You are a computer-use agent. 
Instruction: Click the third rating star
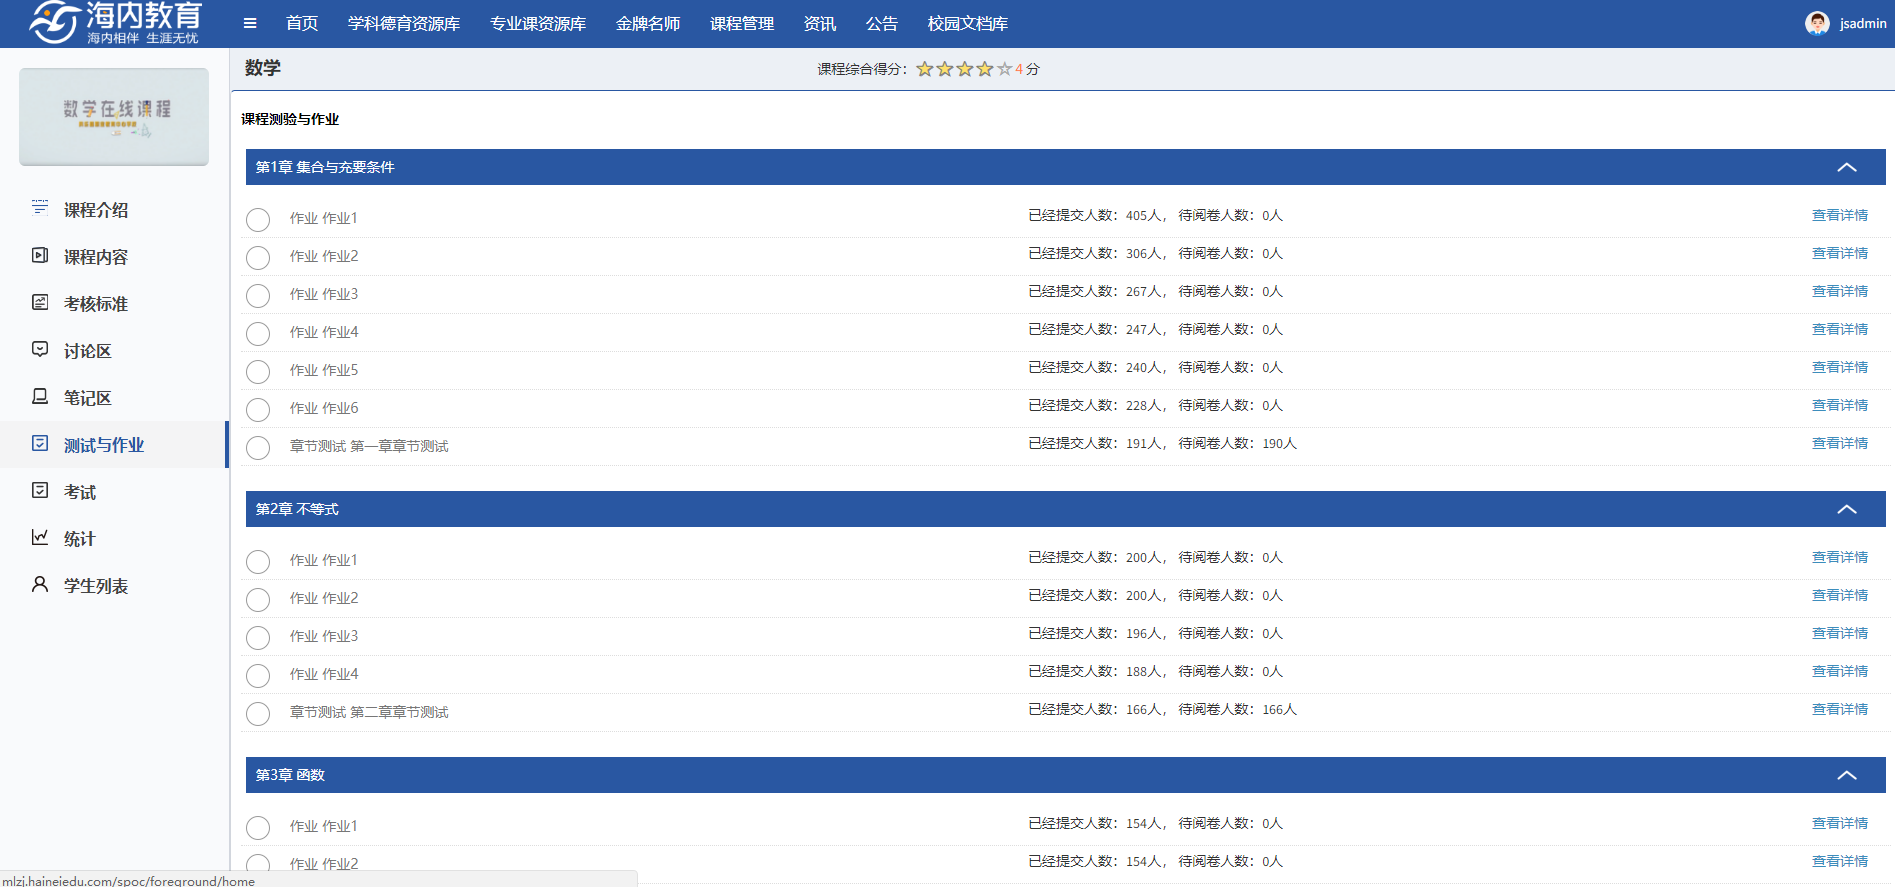[965, 69]
